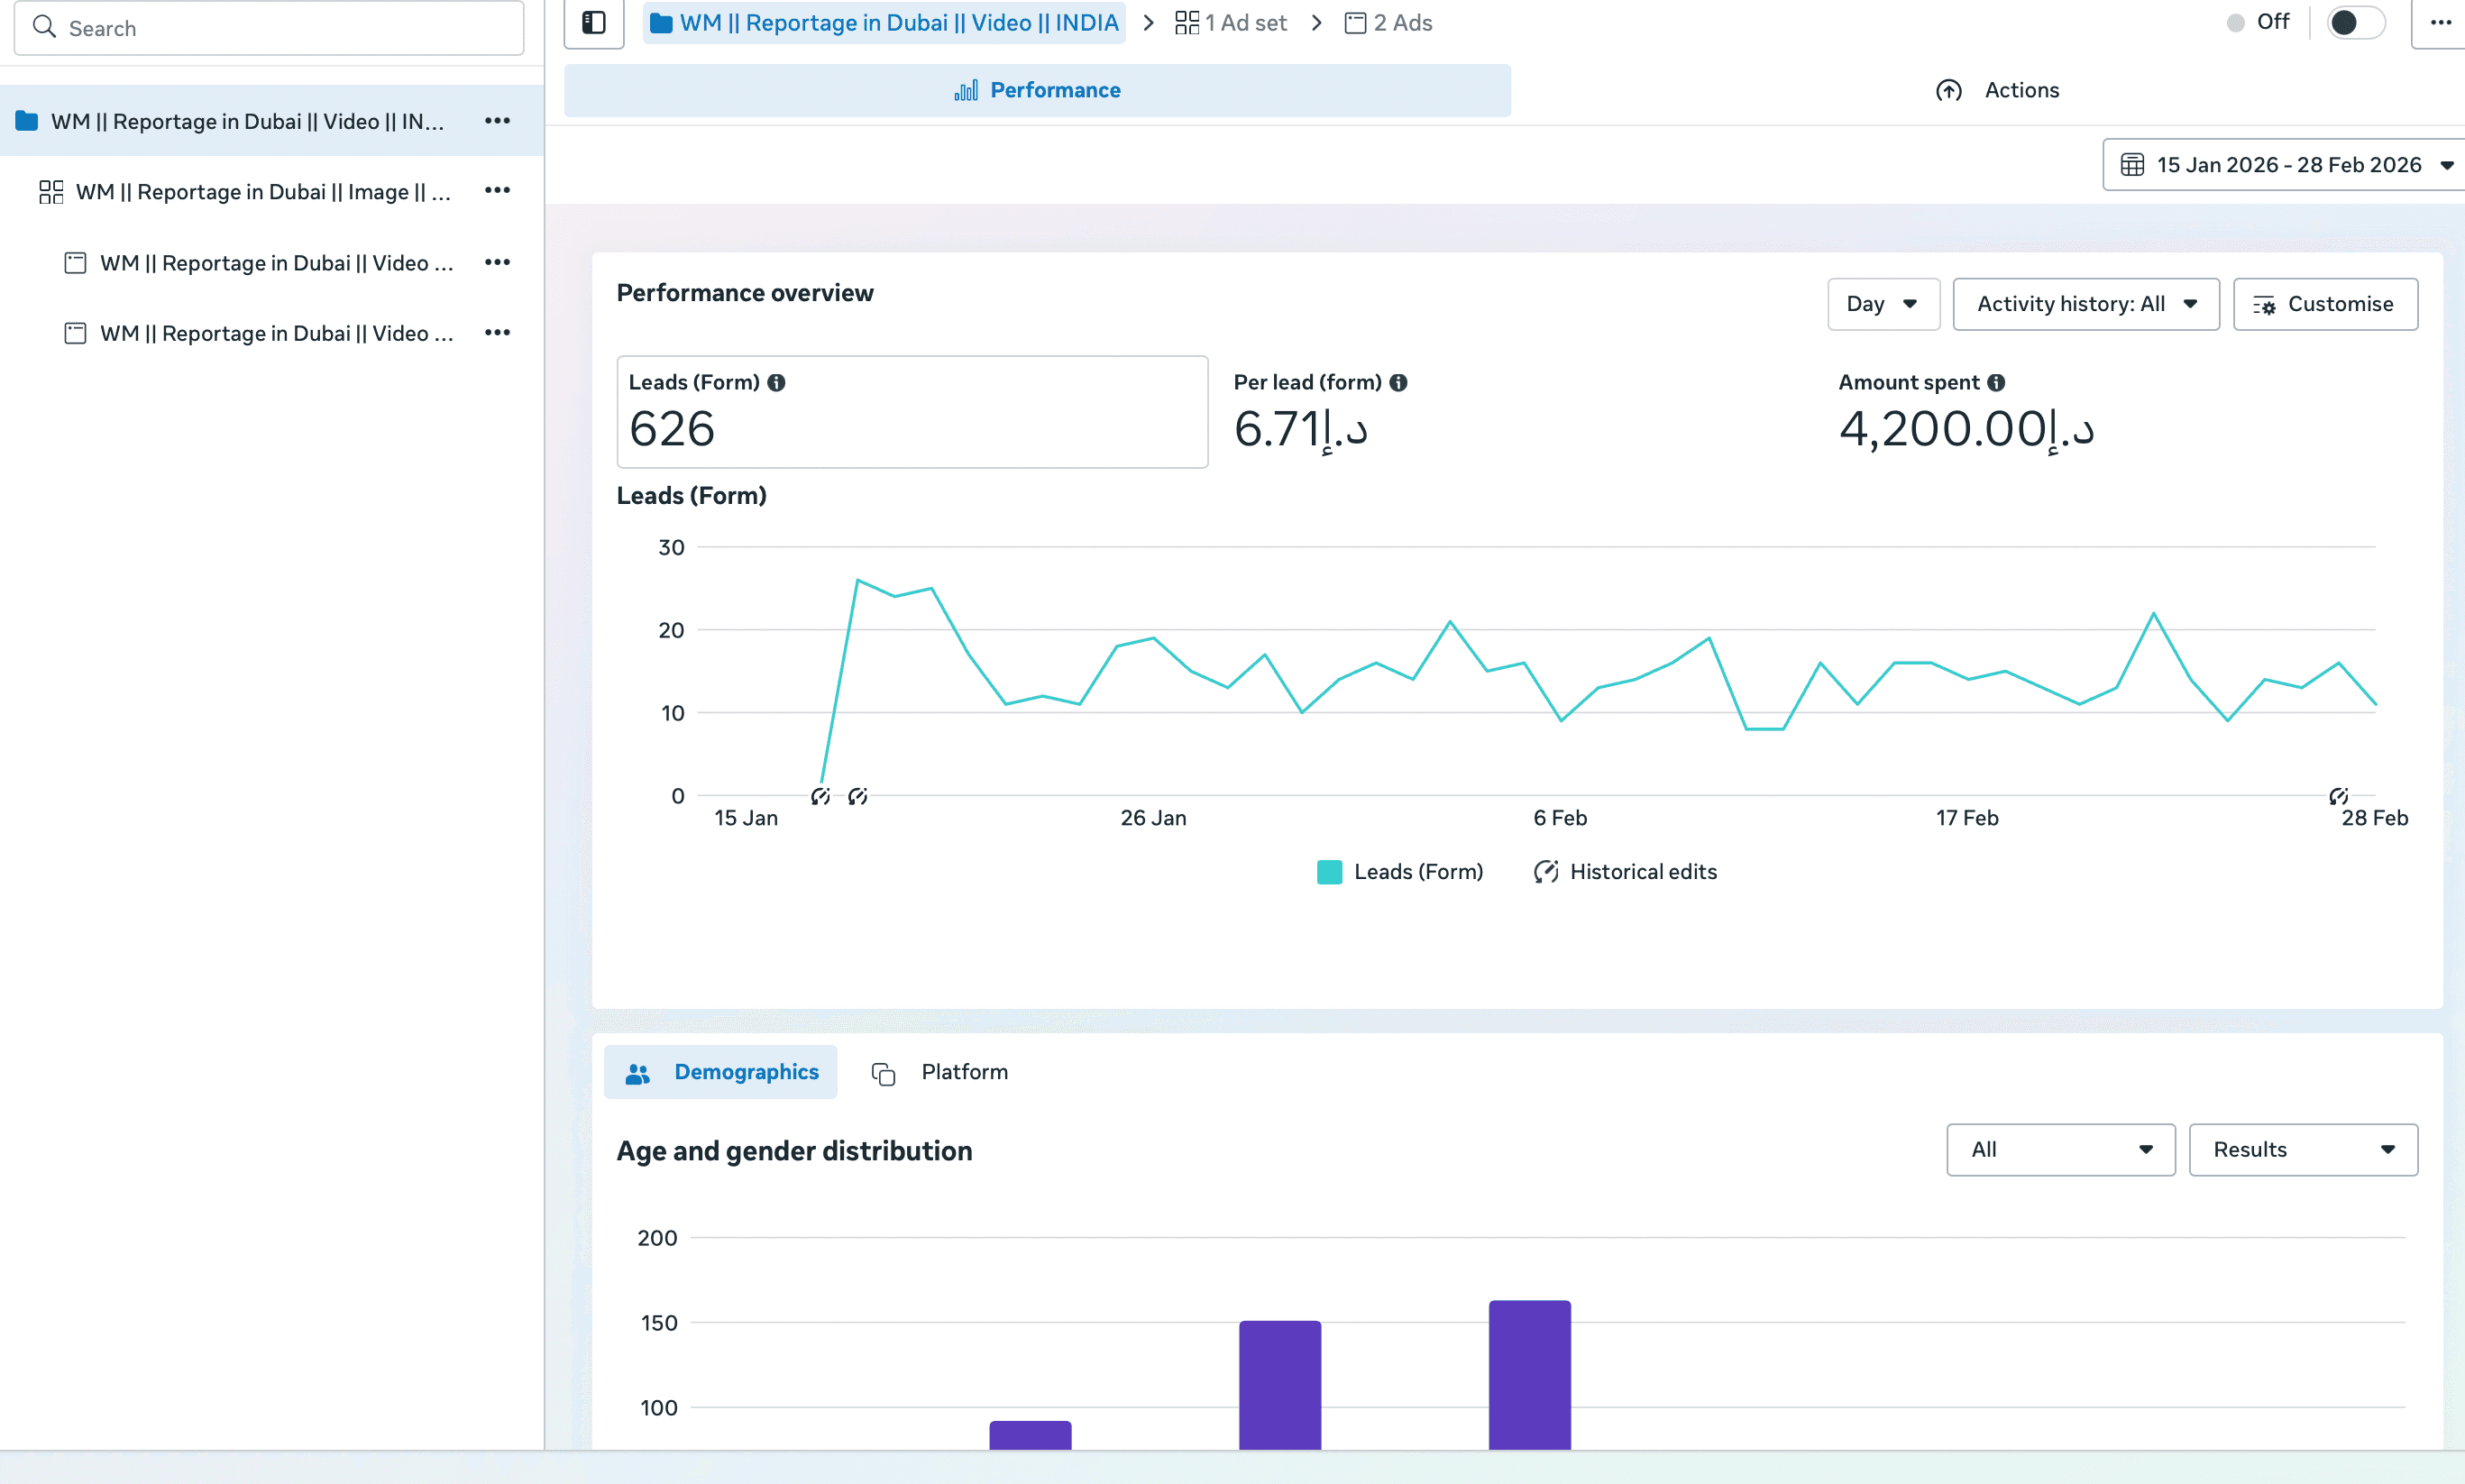Click the 2 Ads breadcrumb
Screen dimensions: 2465x1484
coord(1388,23)
